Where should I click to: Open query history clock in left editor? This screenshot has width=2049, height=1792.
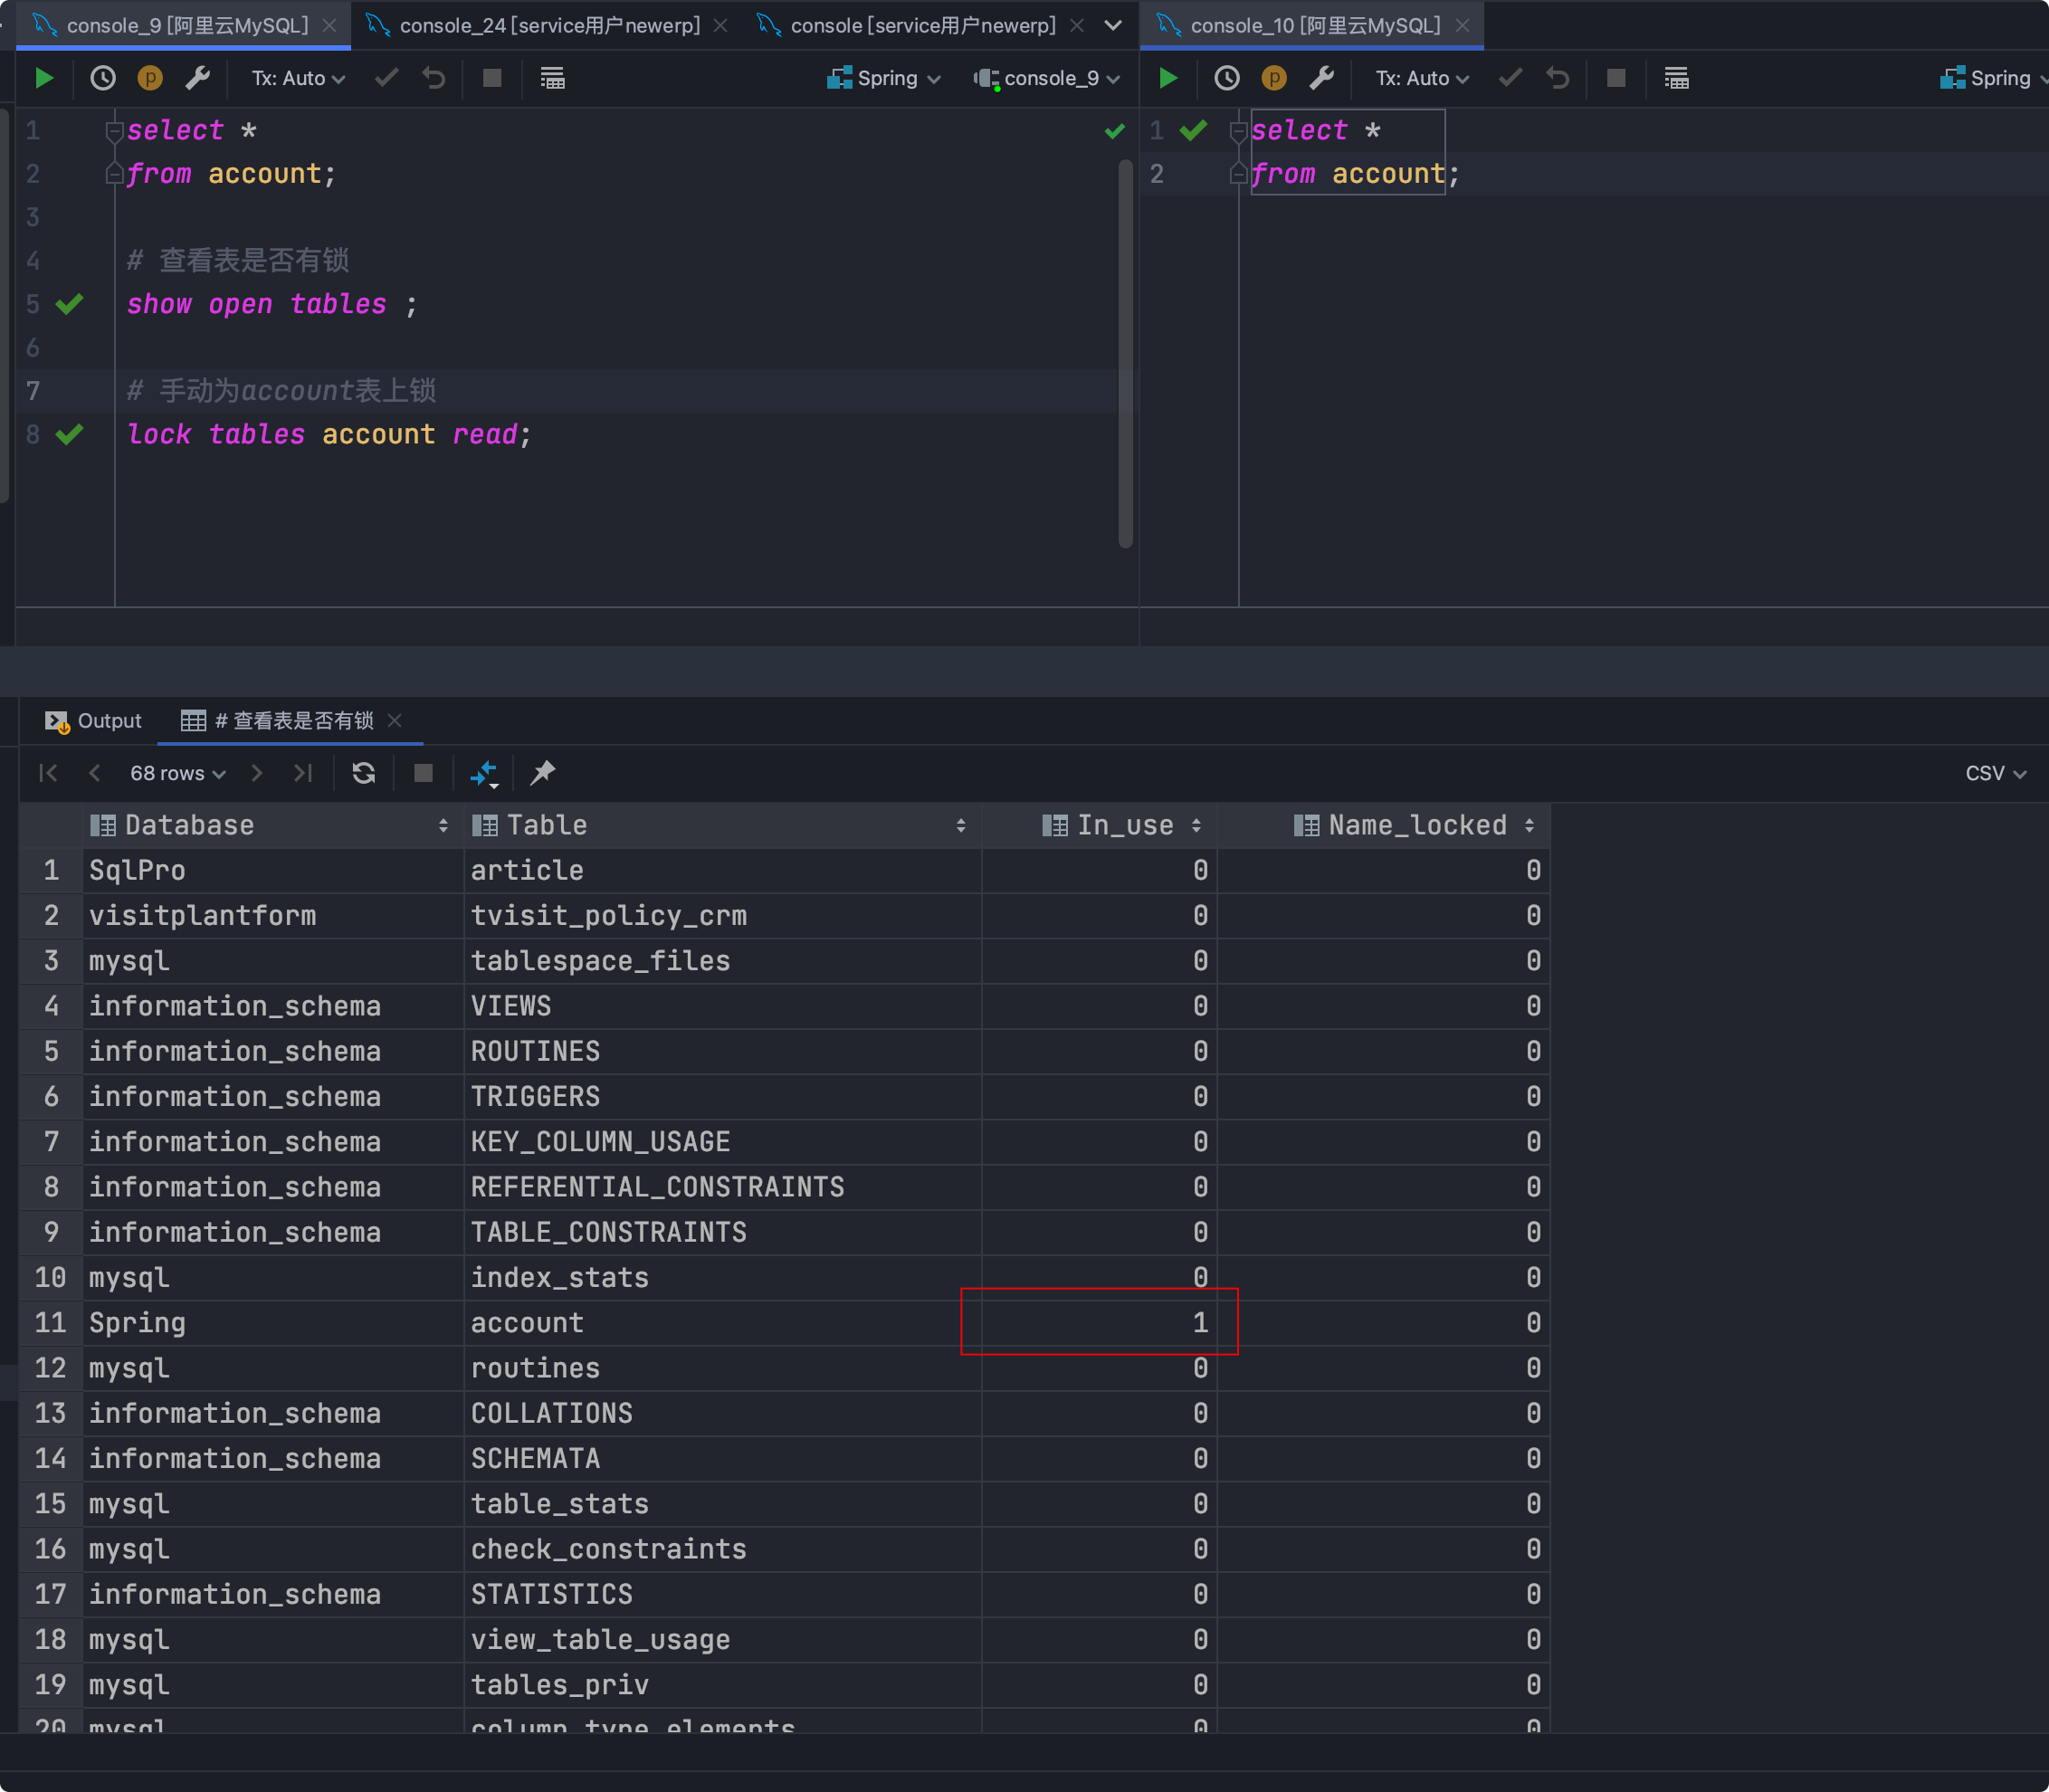pos(102,78)
